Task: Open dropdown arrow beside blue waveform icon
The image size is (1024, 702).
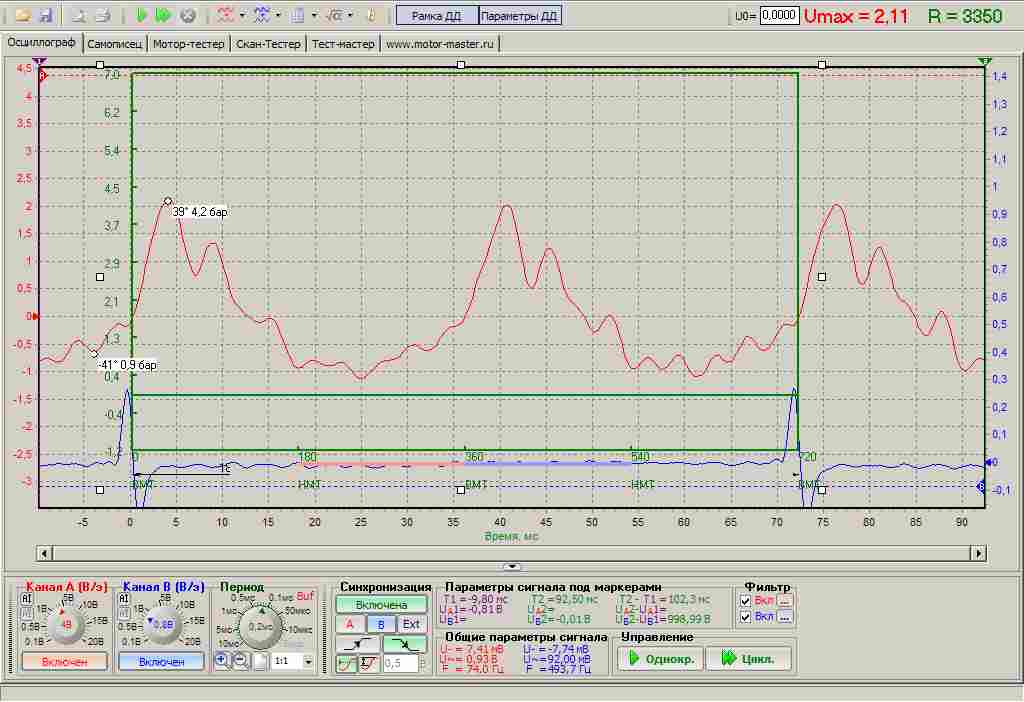Action: [x=279, y=15]
